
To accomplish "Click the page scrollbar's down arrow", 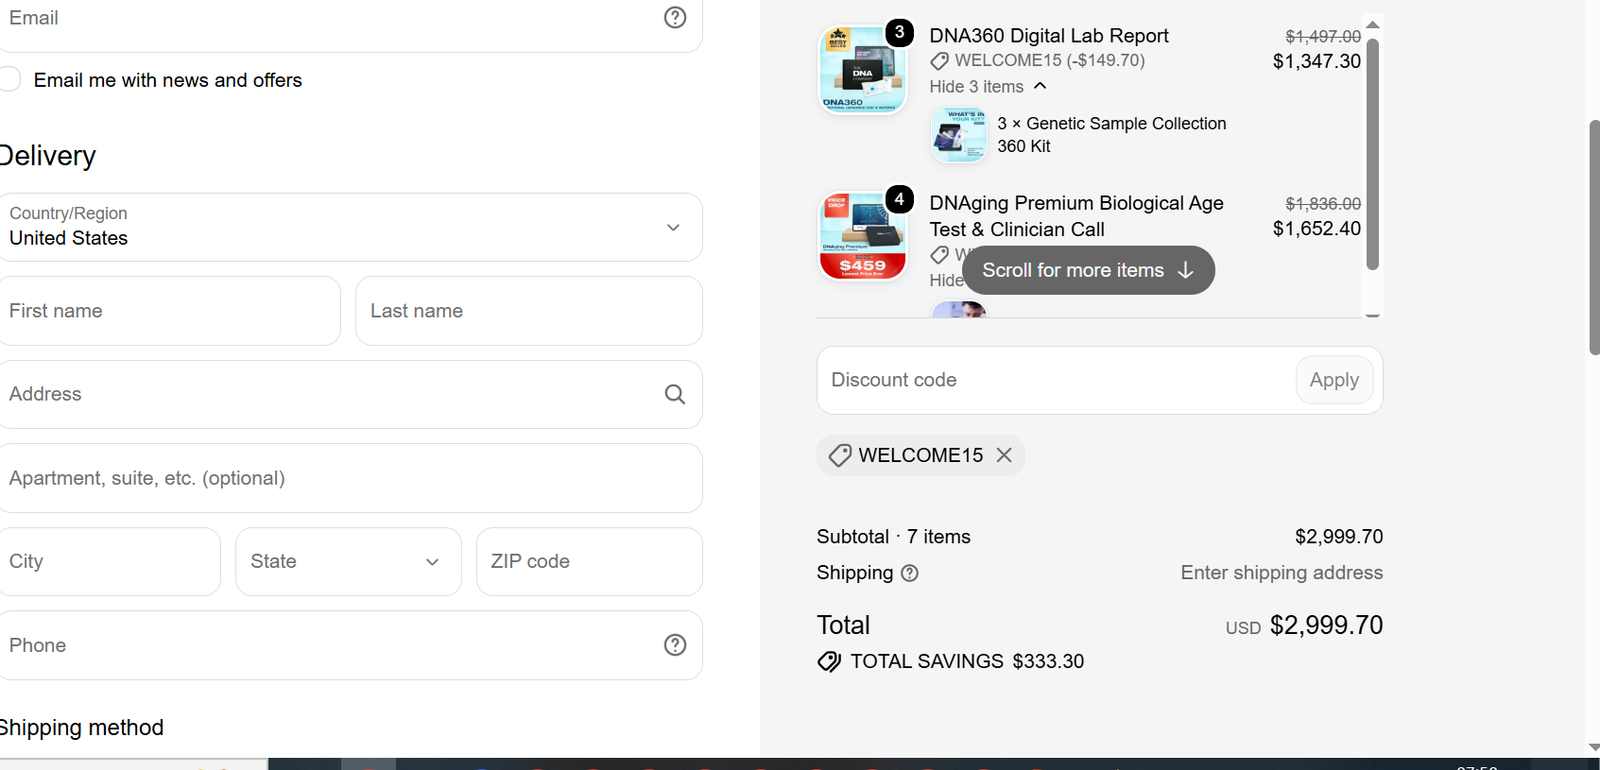I will click(1593, 748).
